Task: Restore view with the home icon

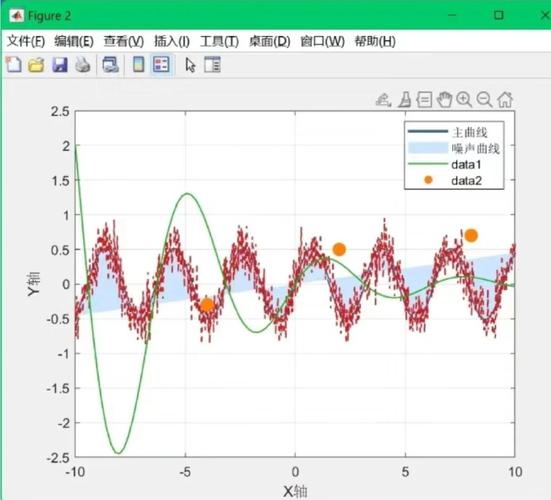Action: click(505, 100)
